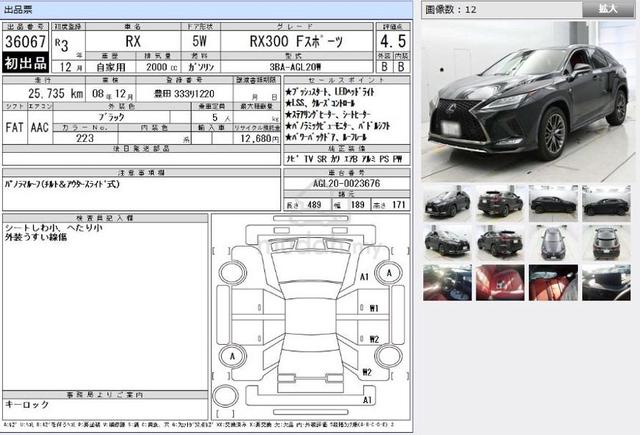
Task: Click the width value 189
Action: [x=357, y=204]
